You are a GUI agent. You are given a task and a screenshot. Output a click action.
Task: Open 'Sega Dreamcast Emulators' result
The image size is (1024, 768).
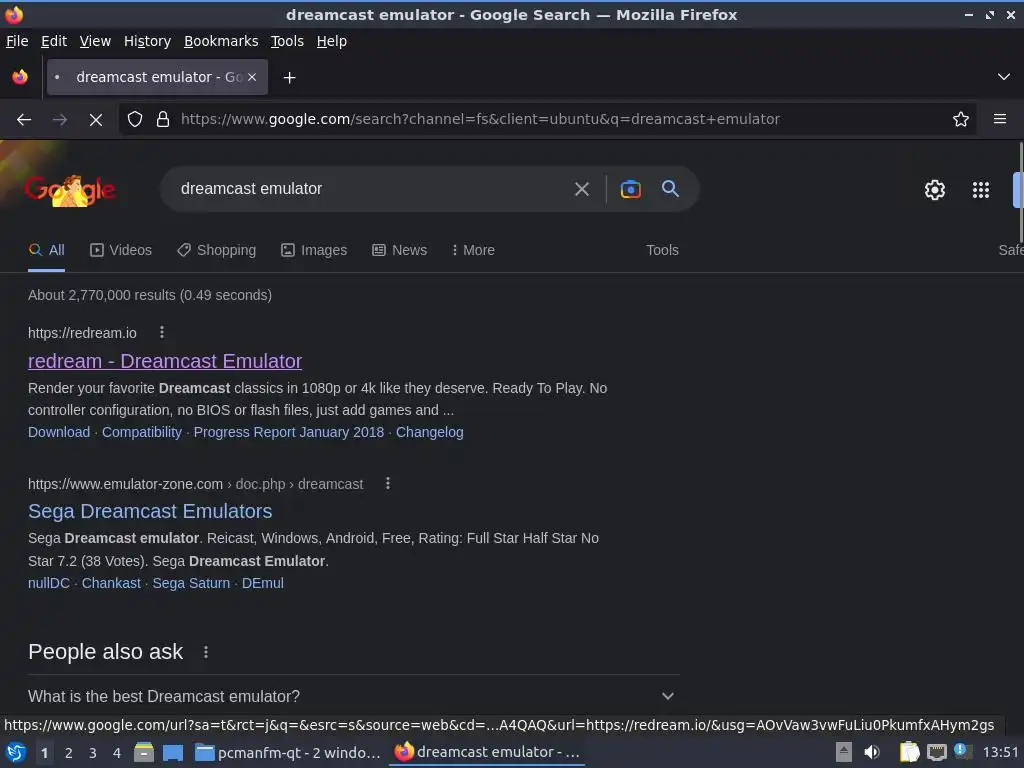click(150, 511)
